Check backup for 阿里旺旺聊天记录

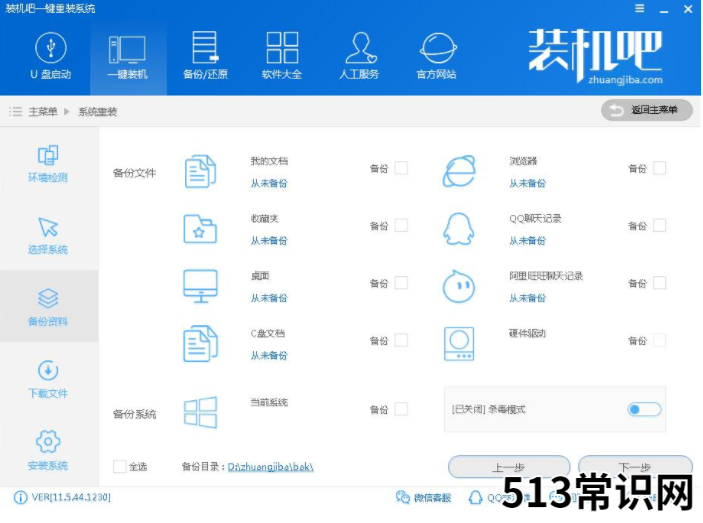point(660,283)
